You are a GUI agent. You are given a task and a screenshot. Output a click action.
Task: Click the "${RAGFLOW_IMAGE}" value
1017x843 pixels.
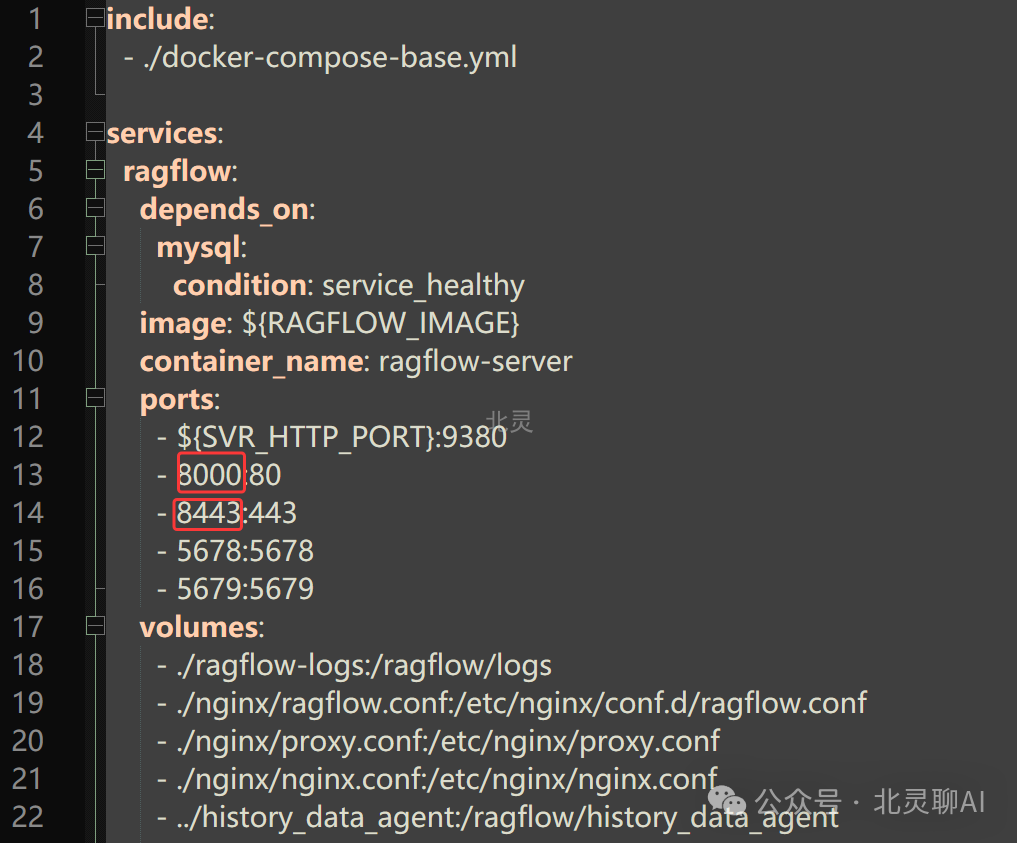point(381,323)
